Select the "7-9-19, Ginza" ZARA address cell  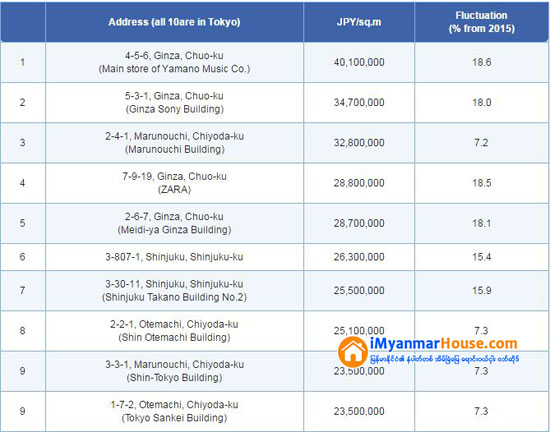(x=174, y=183)
